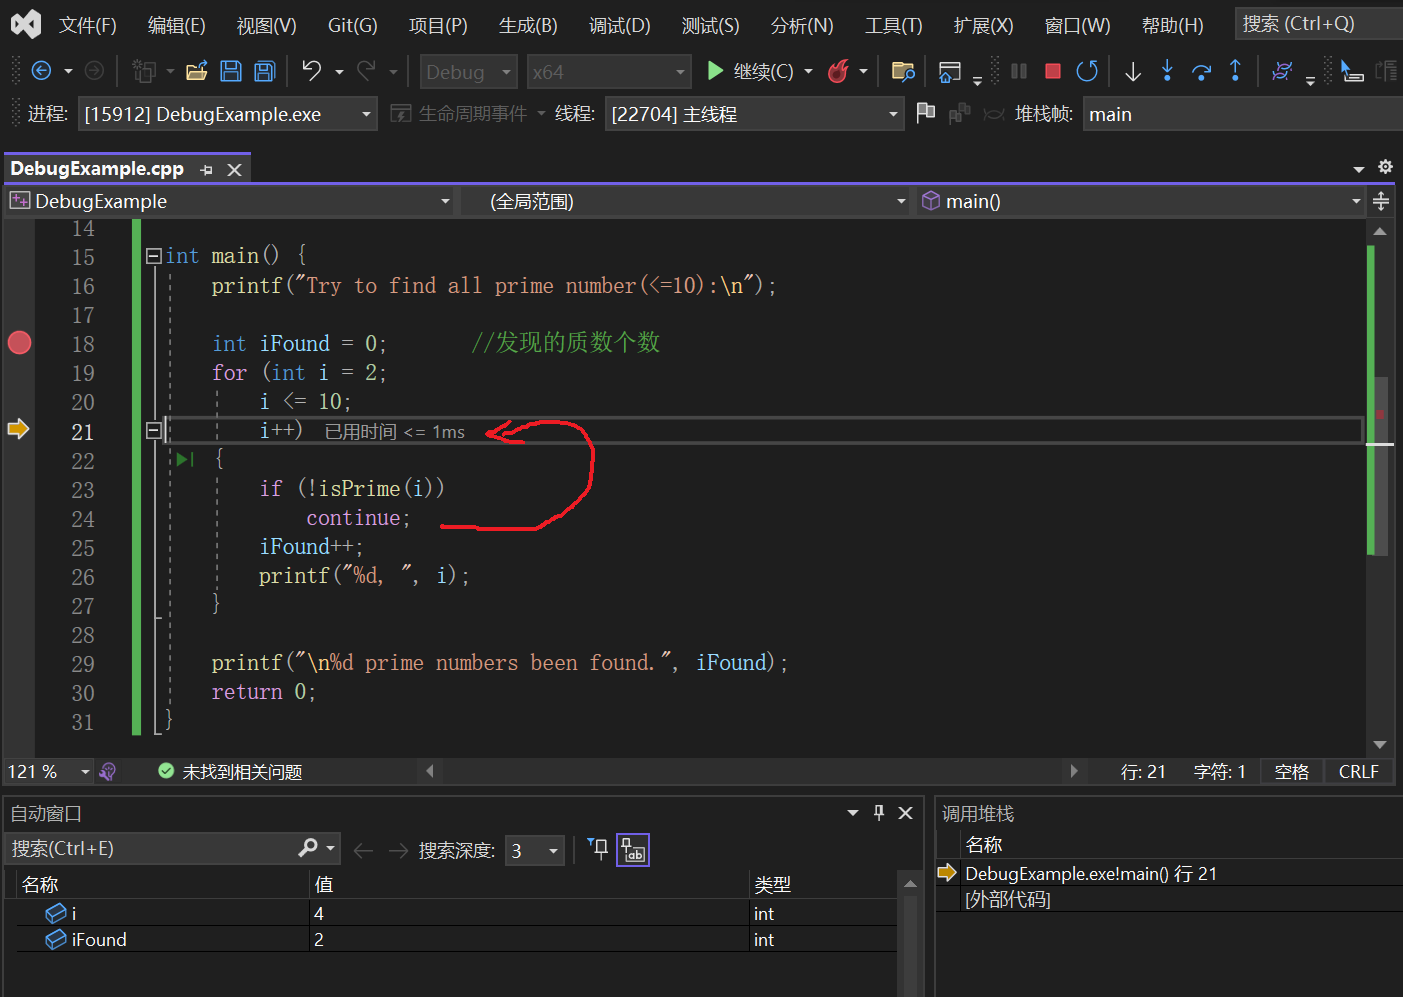Click the editor vertical scrollbar down arrow
This screenshot has width=1403, height=997.
[1380, 744]
